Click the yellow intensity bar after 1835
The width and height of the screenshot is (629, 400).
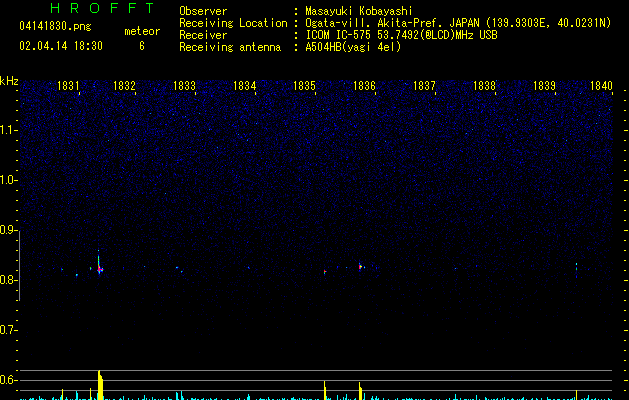tap(325, 390)
